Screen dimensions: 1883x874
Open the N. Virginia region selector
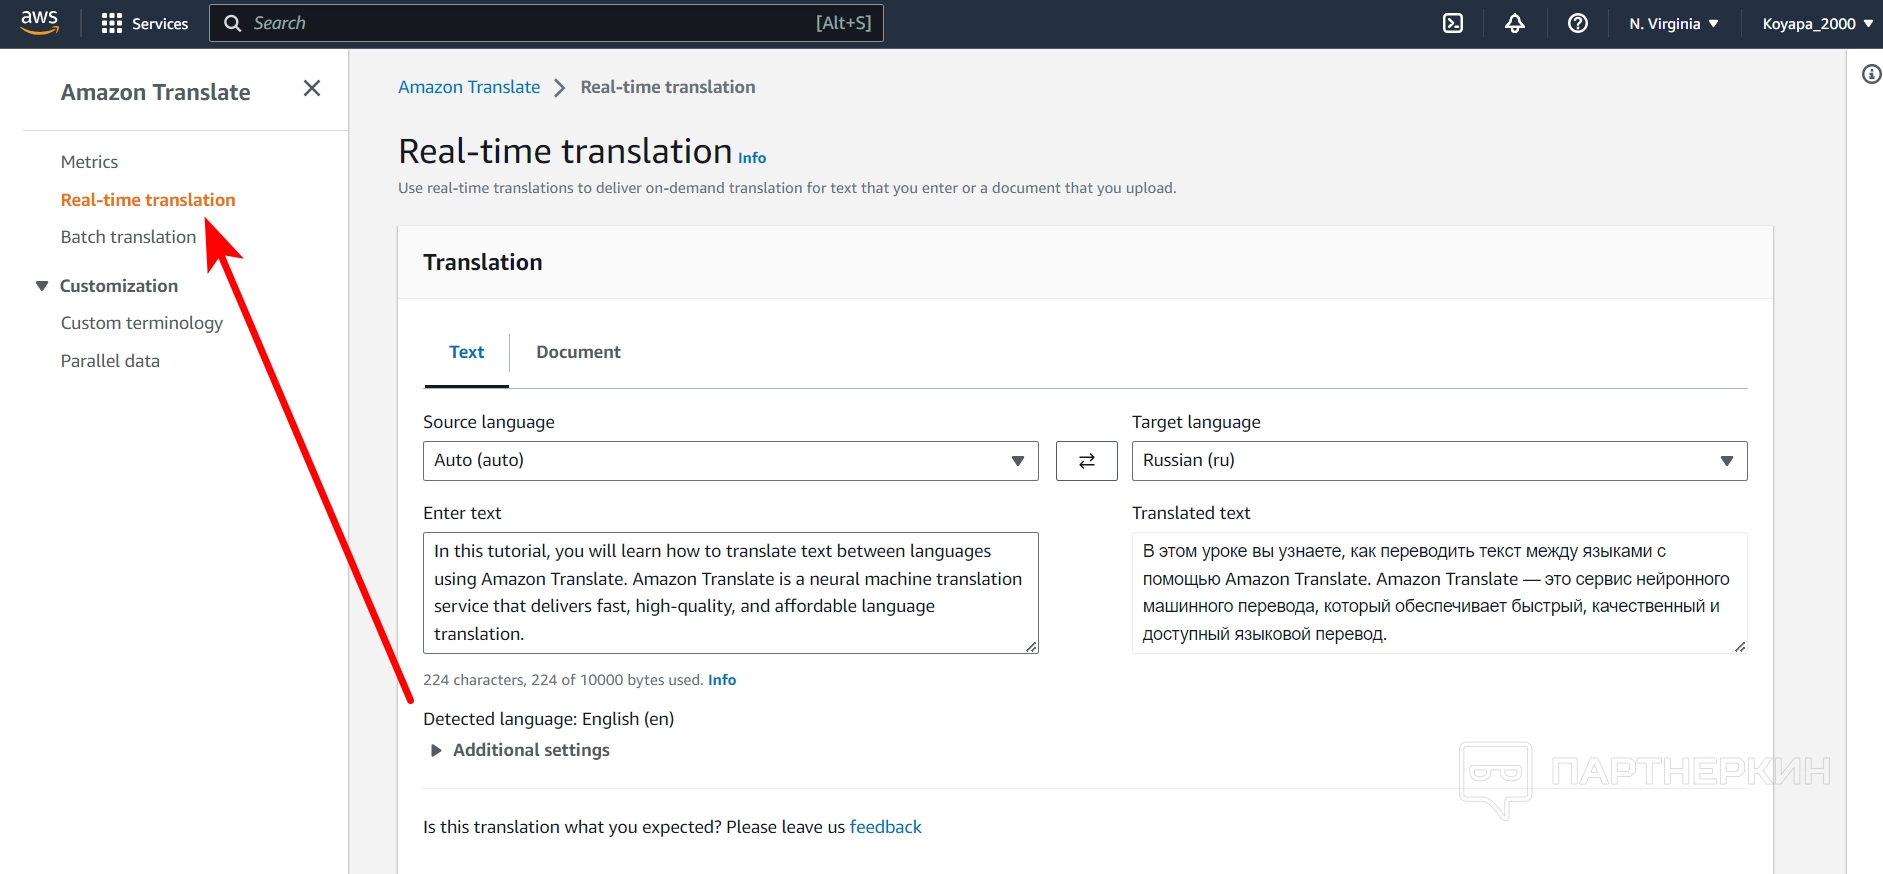pyautogui.click(x=1673, y=23)
